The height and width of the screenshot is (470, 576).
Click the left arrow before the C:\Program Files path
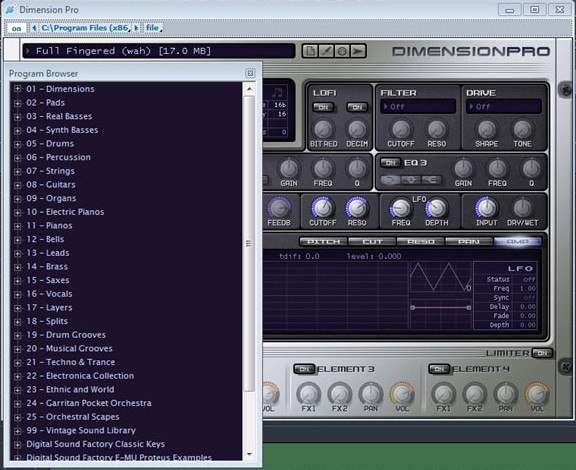click(34, 28)
